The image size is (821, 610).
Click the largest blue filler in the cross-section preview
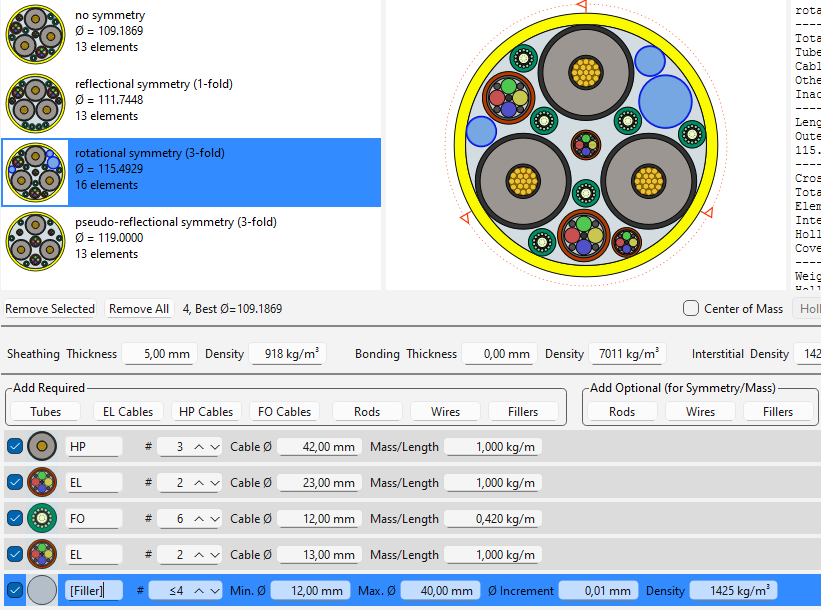pyautogui.click(x=665, y=102)
